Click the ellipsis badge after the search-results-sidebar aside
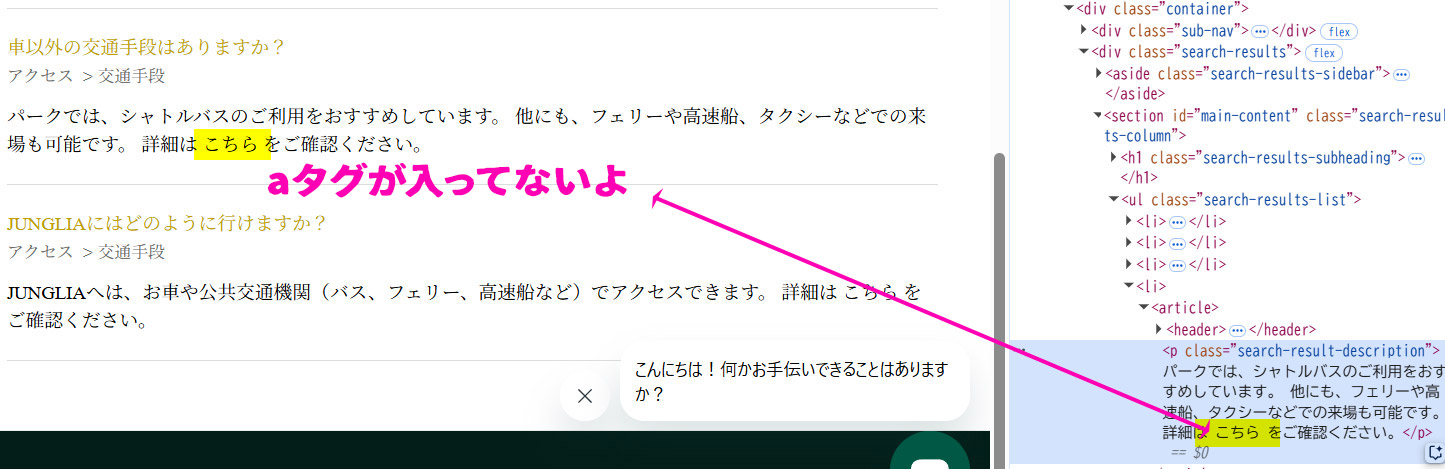 pos(1401,74)
